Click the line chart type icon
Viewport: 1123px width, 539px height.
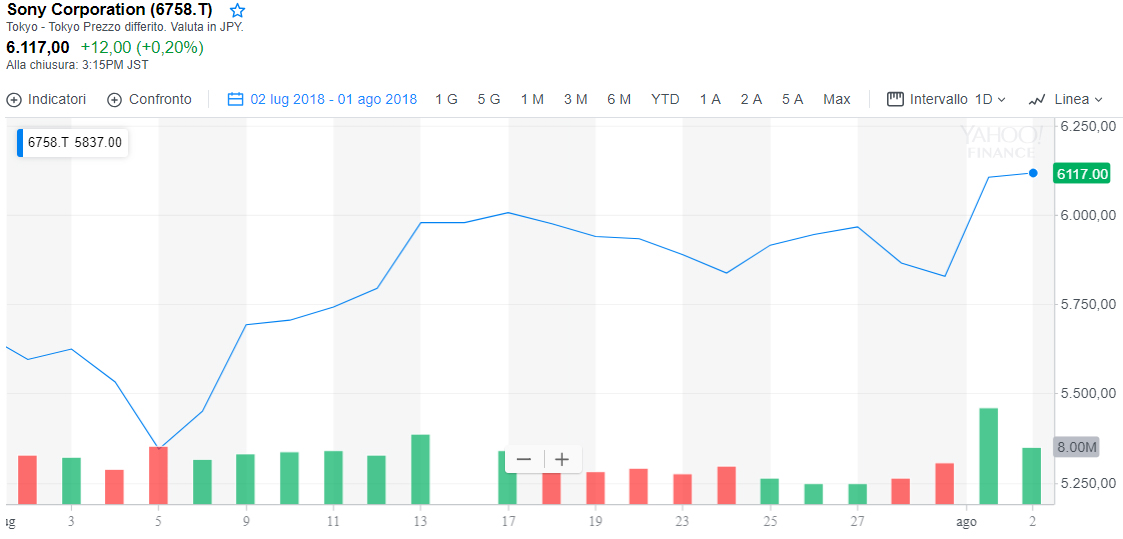(1037, 99)
